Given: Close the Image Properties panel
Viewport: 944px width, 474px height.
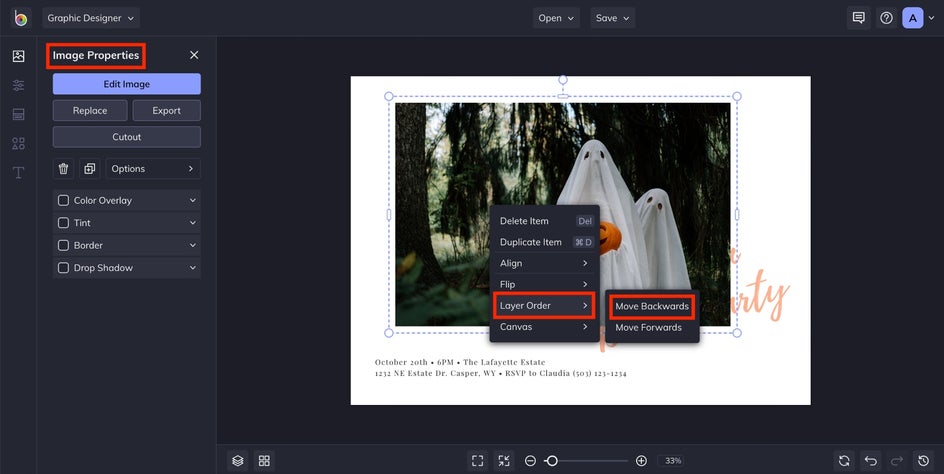Looking at the screenshot, I should tap(194, 55).
